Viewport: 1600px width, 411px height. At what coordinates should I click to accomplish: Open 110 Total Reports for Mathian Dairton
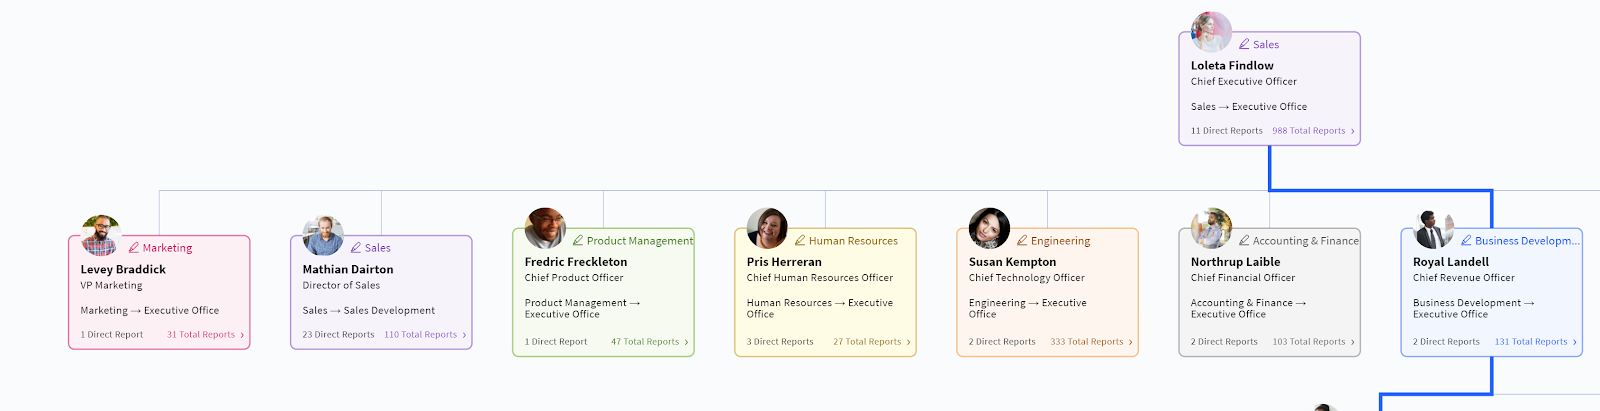click(425, 335)
